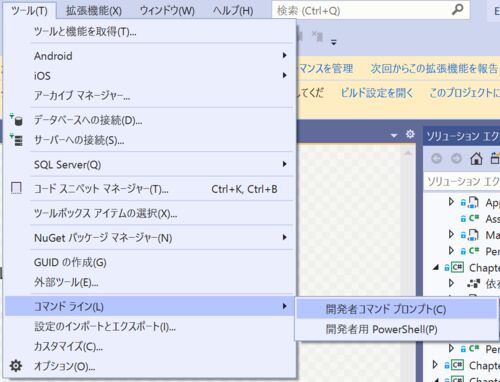Screen dimensions: 500x382
Task: Open the 拡張機能(X) menu
Action: coord(94,11)
